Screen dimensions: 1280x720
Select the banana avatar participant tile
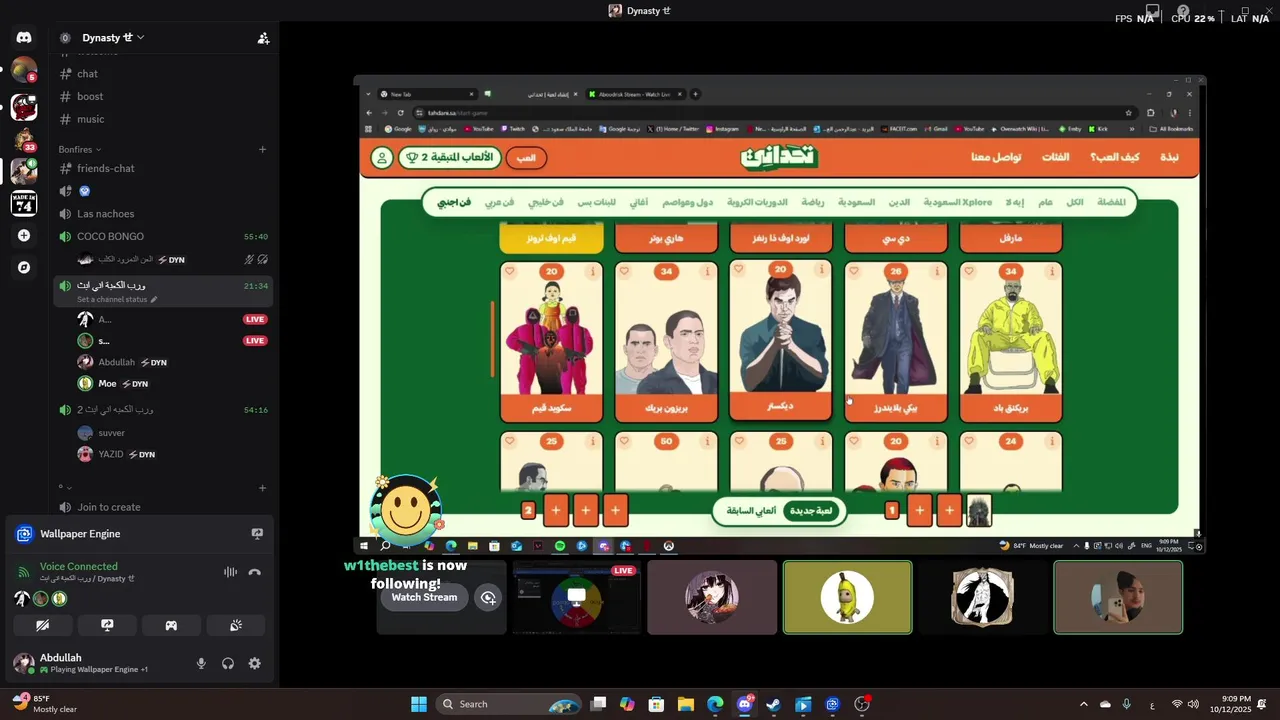click(847, 598)
